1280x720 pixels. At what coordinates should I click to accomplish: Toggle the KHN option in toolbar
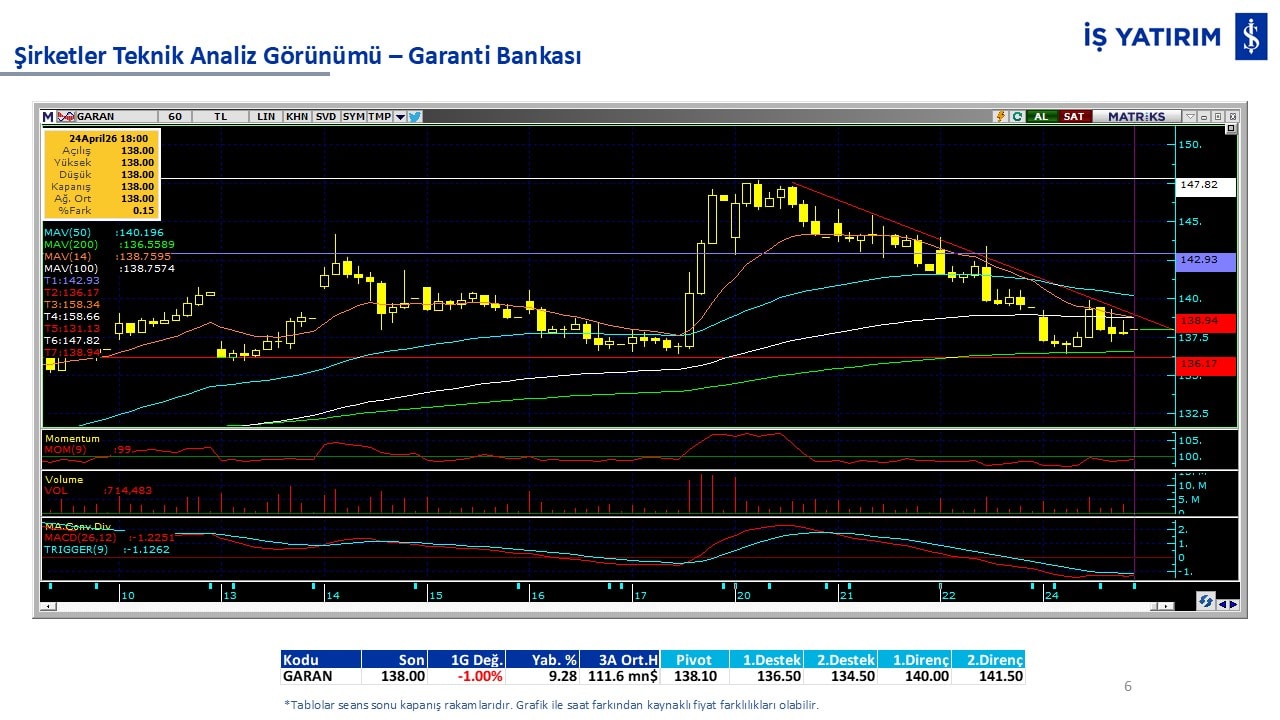pyautogui.click(x=297, y=116)
